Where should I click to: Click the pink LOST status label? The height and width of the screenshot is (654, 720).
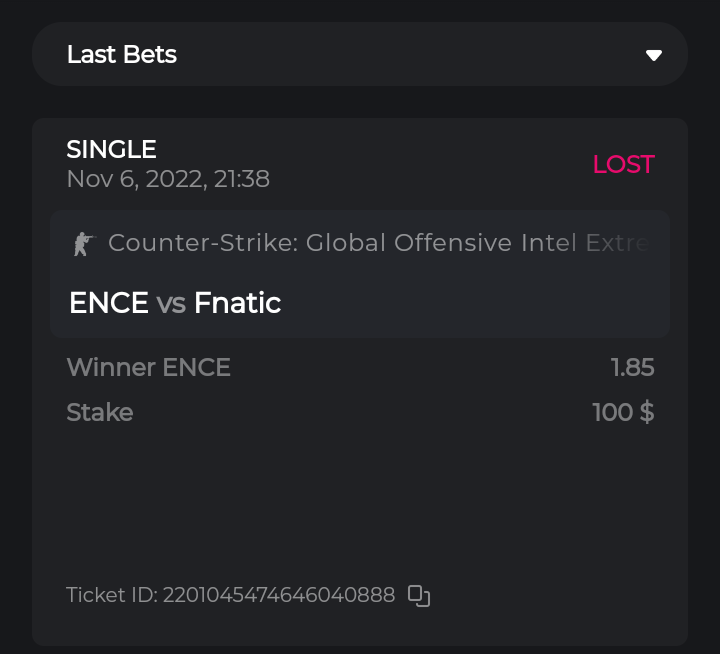(x=623, y=165)
